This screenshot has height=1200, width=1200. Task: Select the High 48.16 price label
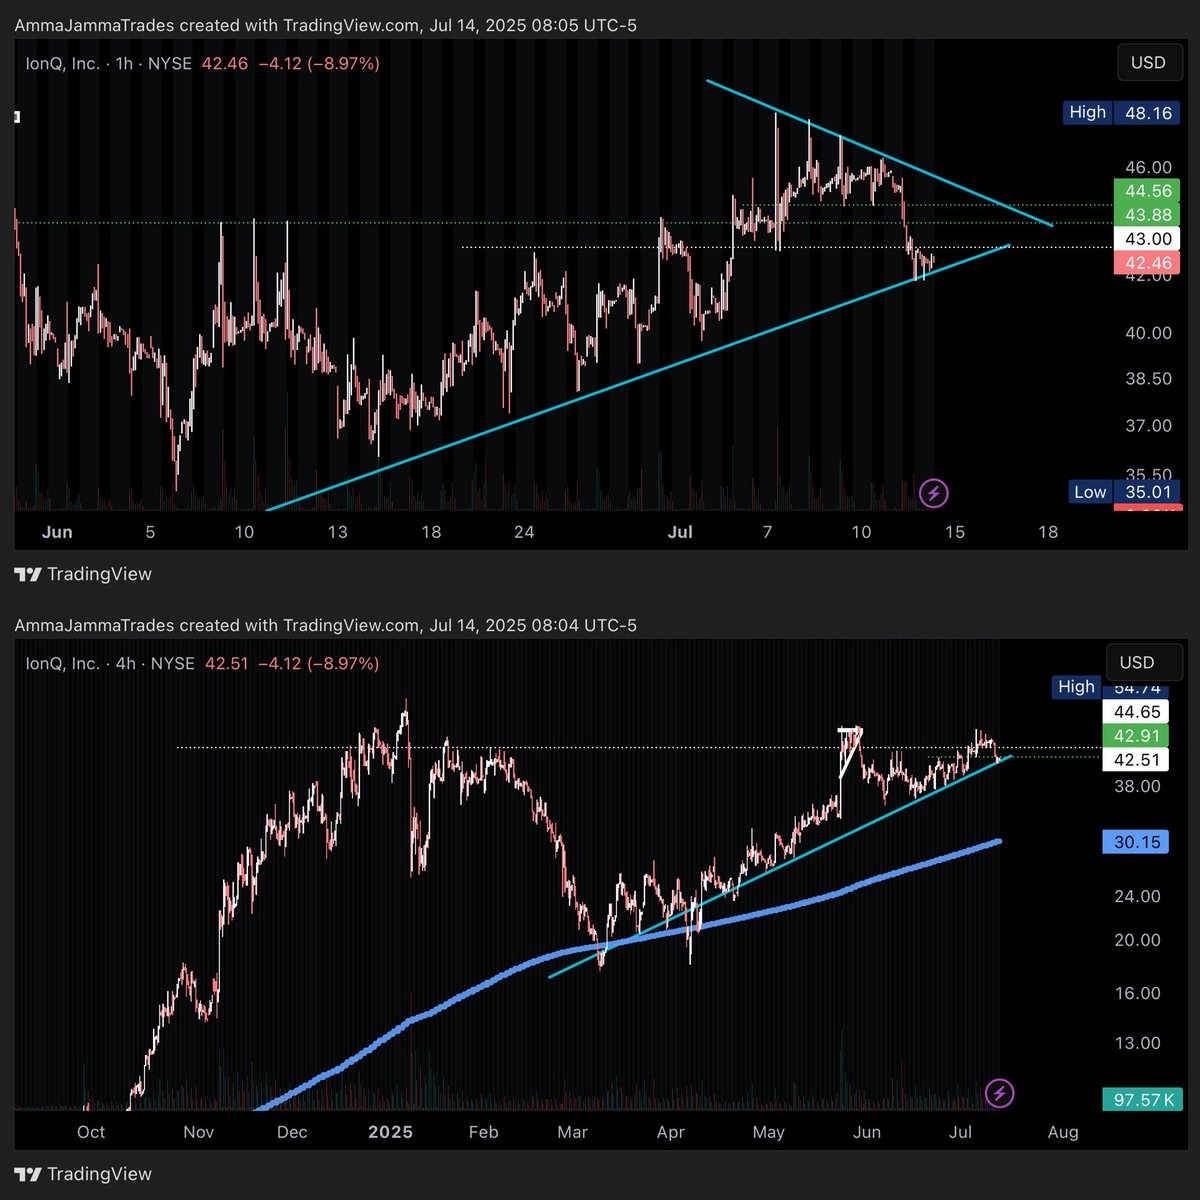click(1121, 112)
